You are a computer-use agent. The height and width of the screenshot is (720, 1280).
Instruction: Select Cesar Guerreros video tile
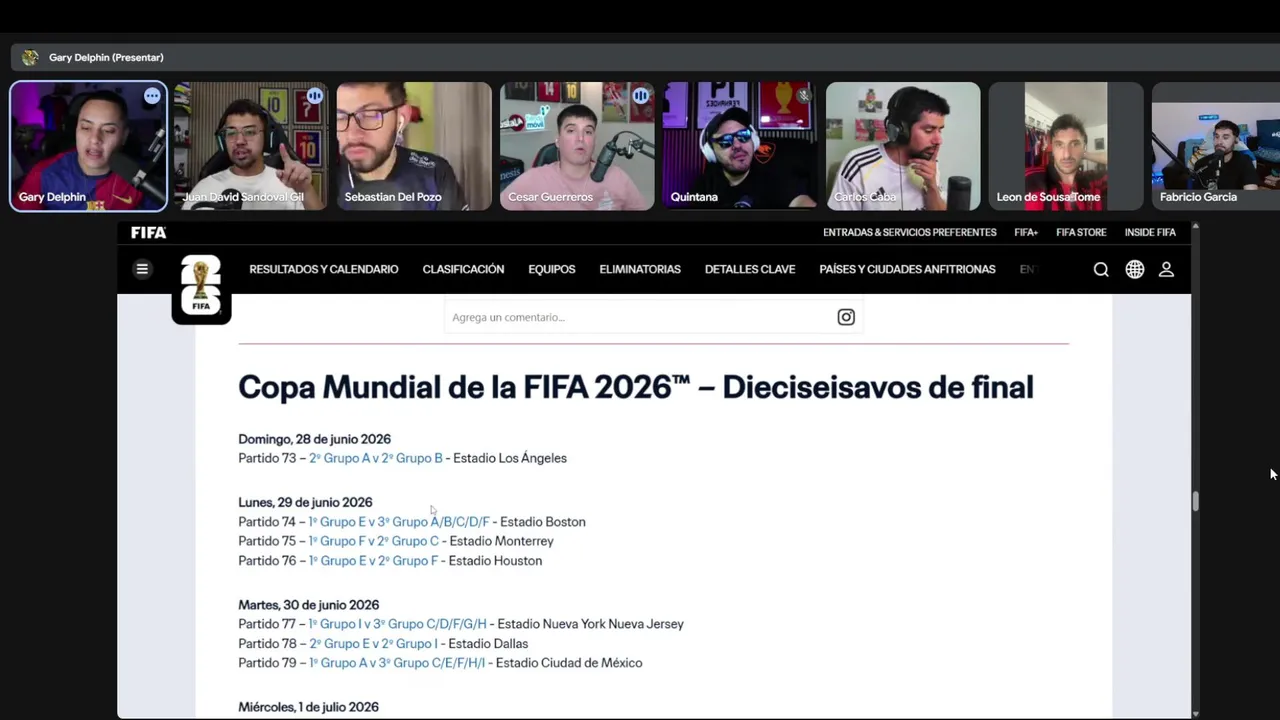[x=577, y=146]
